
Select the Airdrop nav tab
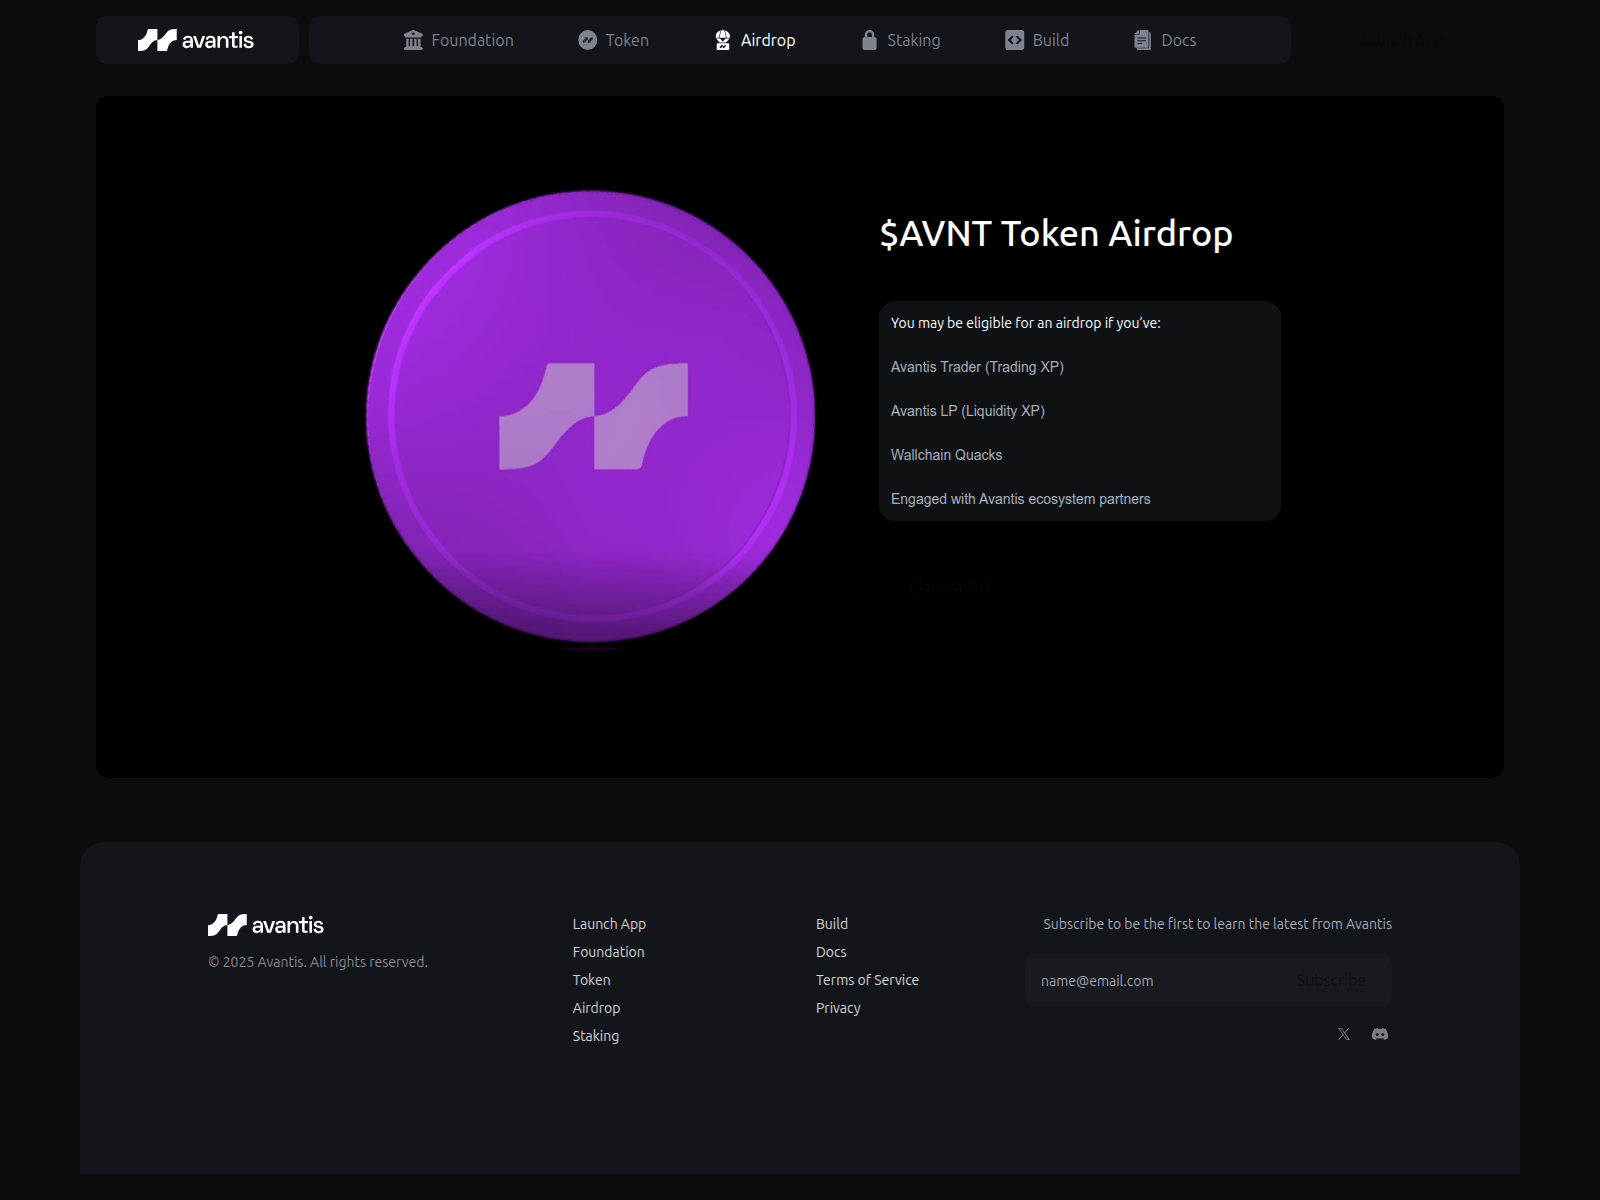pyautogui.click(x=755, y=40)
